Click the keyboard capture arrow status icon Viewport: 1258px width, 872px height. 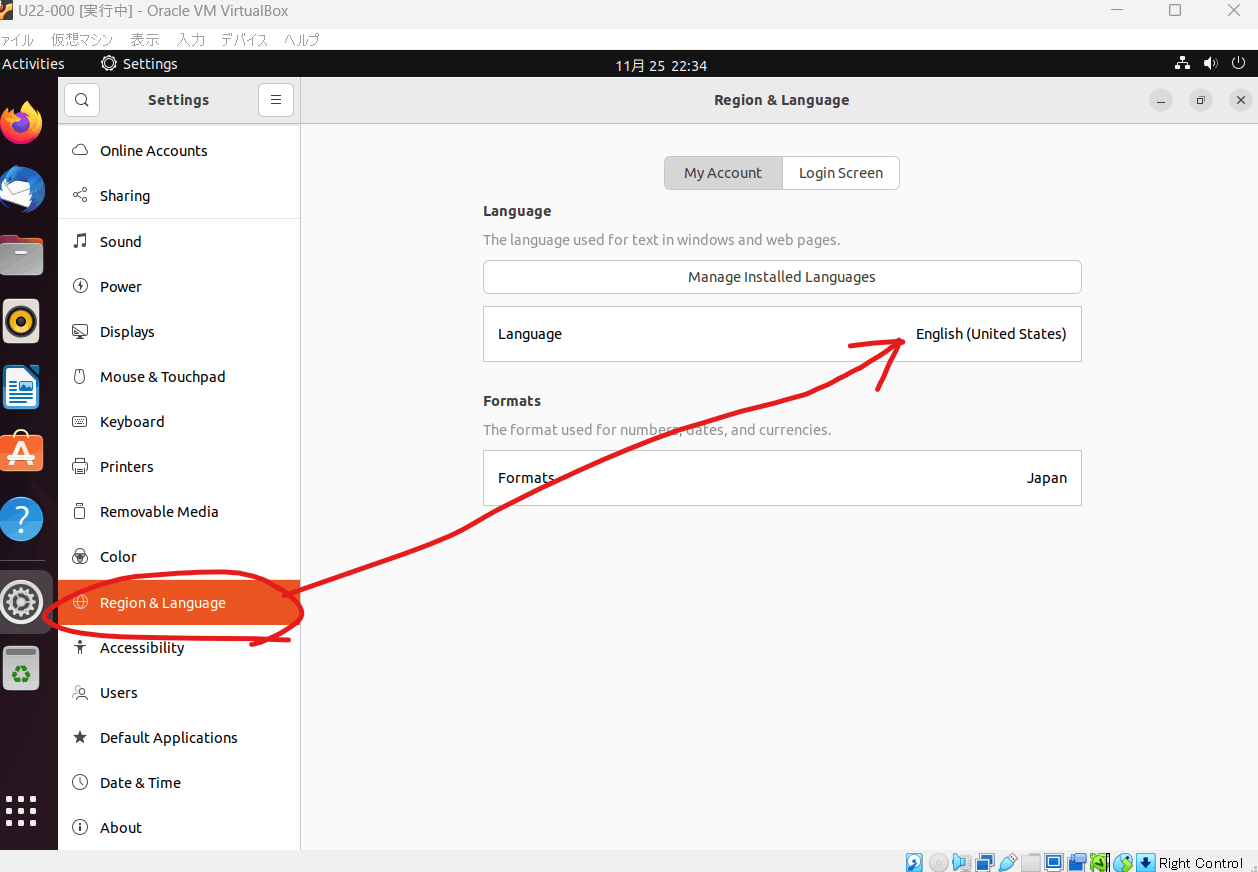1145,862
